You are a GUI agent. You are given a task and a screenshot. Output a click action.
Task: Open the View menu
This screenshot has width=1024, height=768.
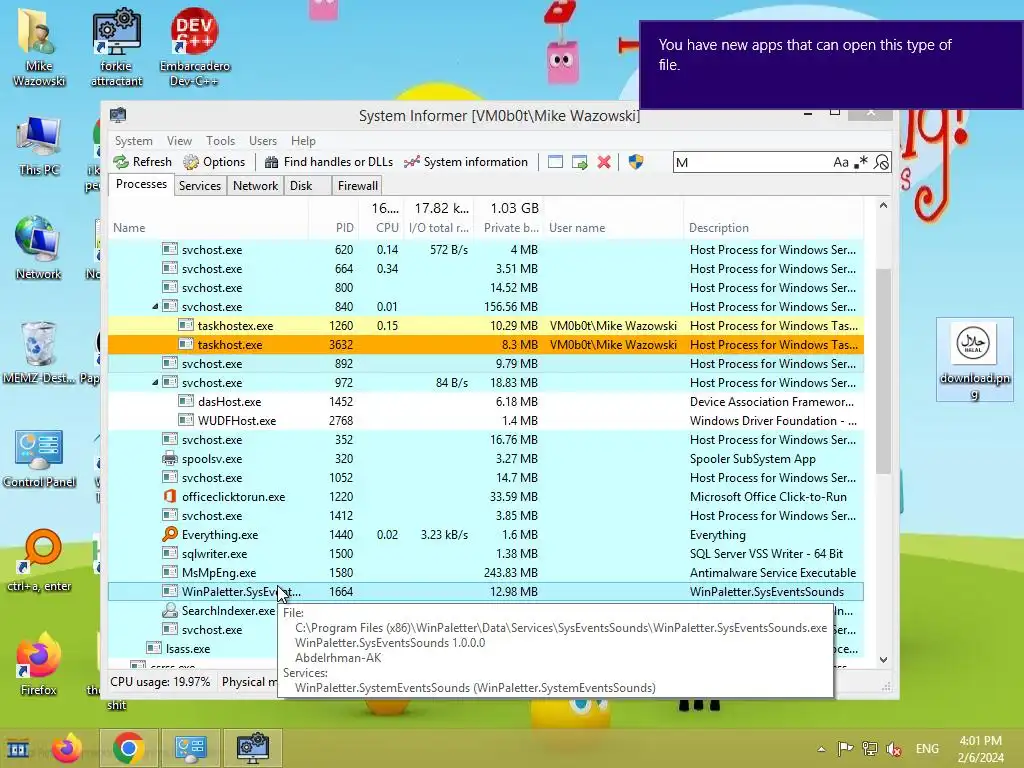click(x=179, y=141)
